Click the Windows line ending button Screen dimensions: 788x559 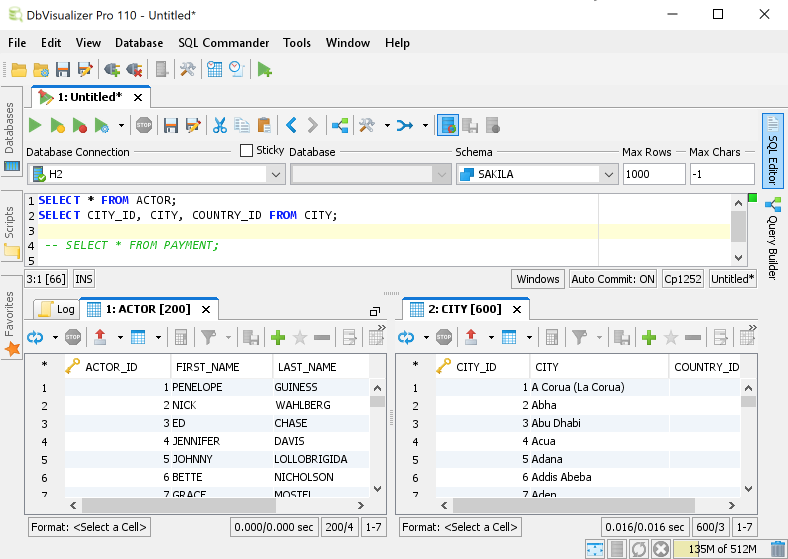click(538, 279)
